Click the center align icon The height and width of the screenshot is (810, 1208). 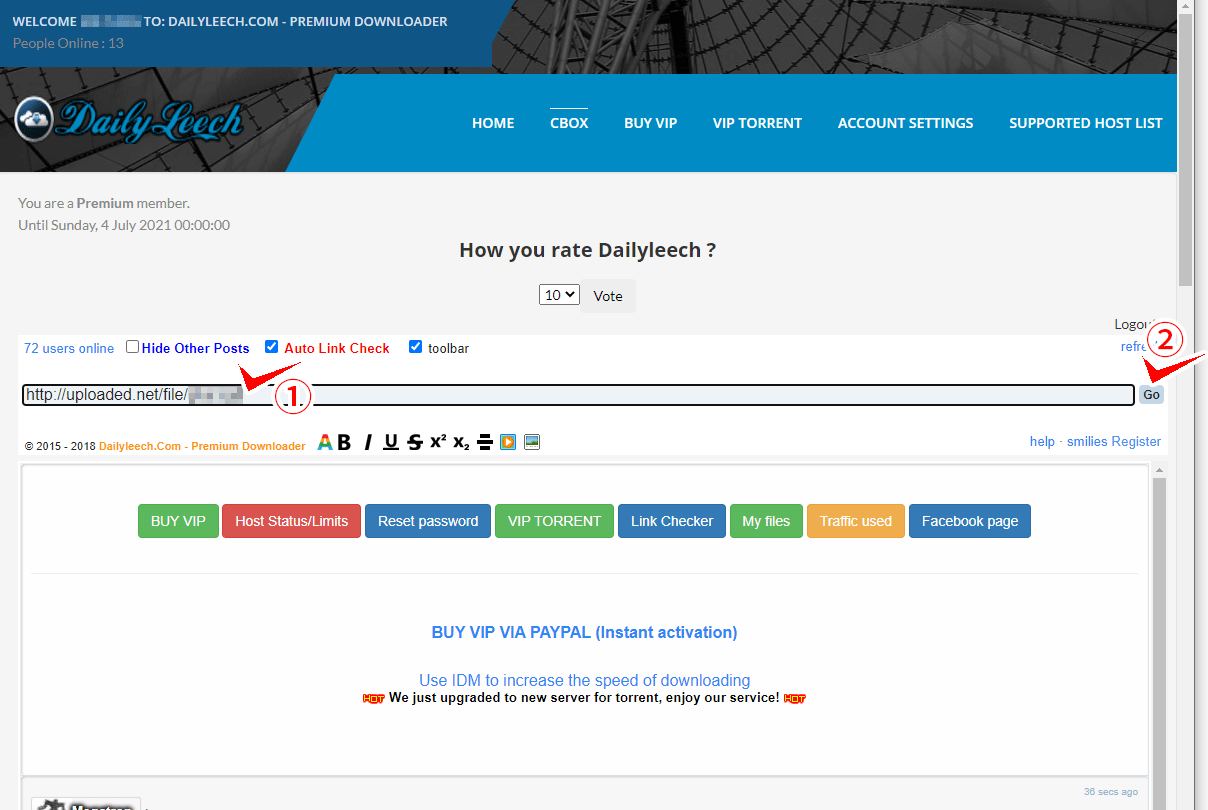(x=485, y=442)
